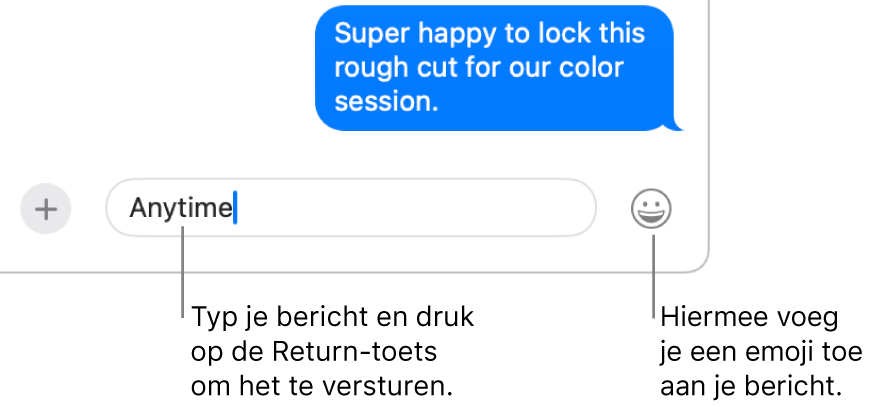Click the word 'session.' in the bubble

386,102
